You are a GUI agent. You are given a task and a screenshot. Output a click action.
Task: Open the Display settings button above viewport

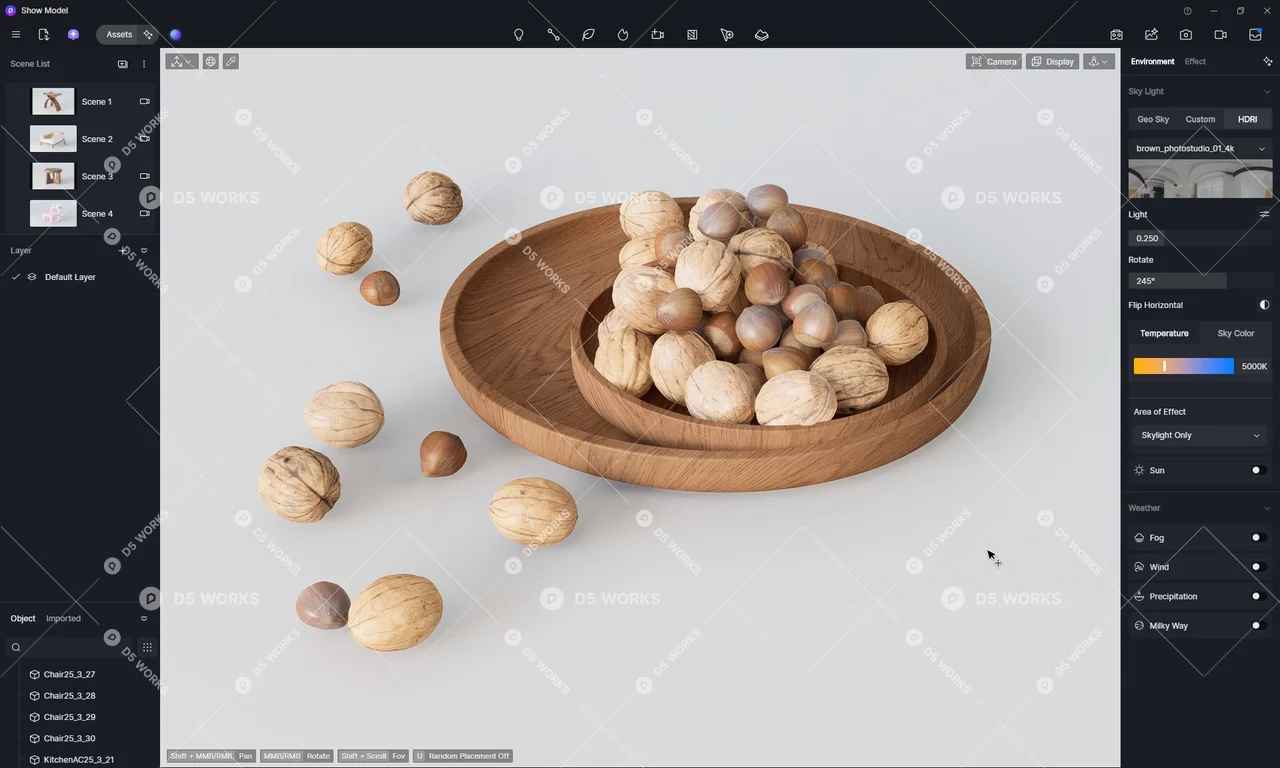pyautogui.click(x=1052, y=61)
